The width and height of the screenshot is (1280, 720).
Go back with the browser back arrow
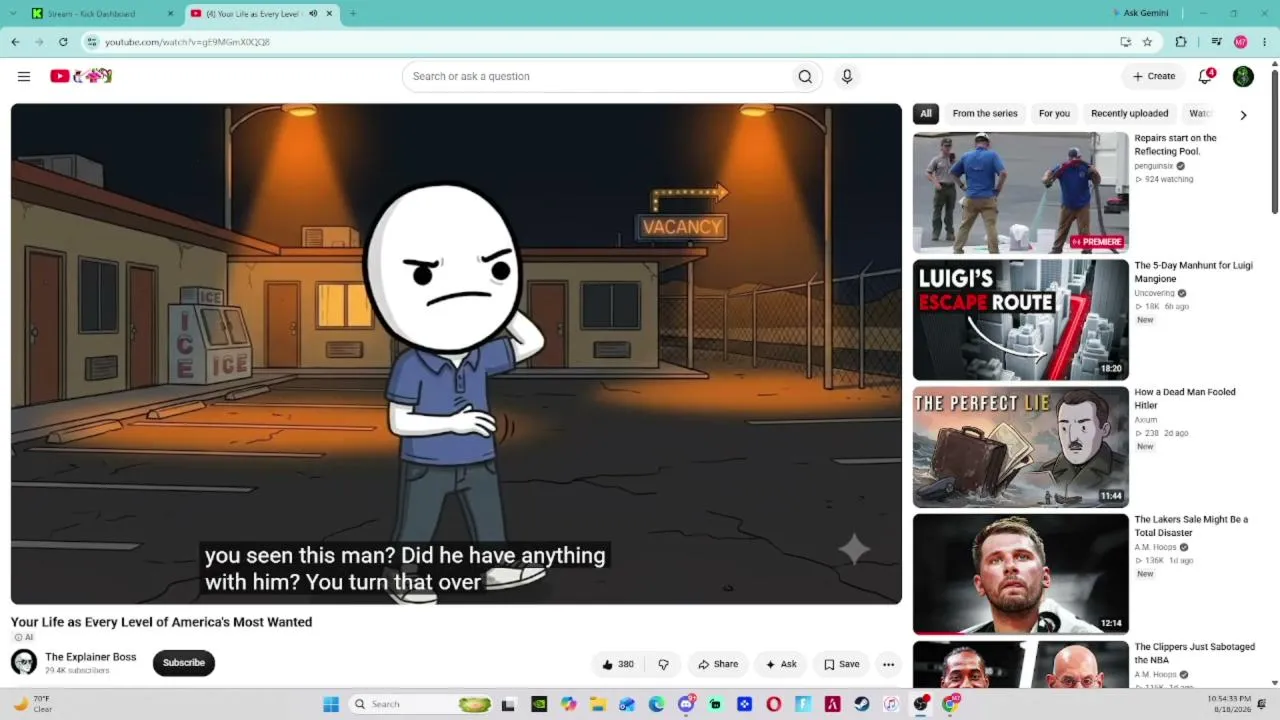(x=15, y=42)
